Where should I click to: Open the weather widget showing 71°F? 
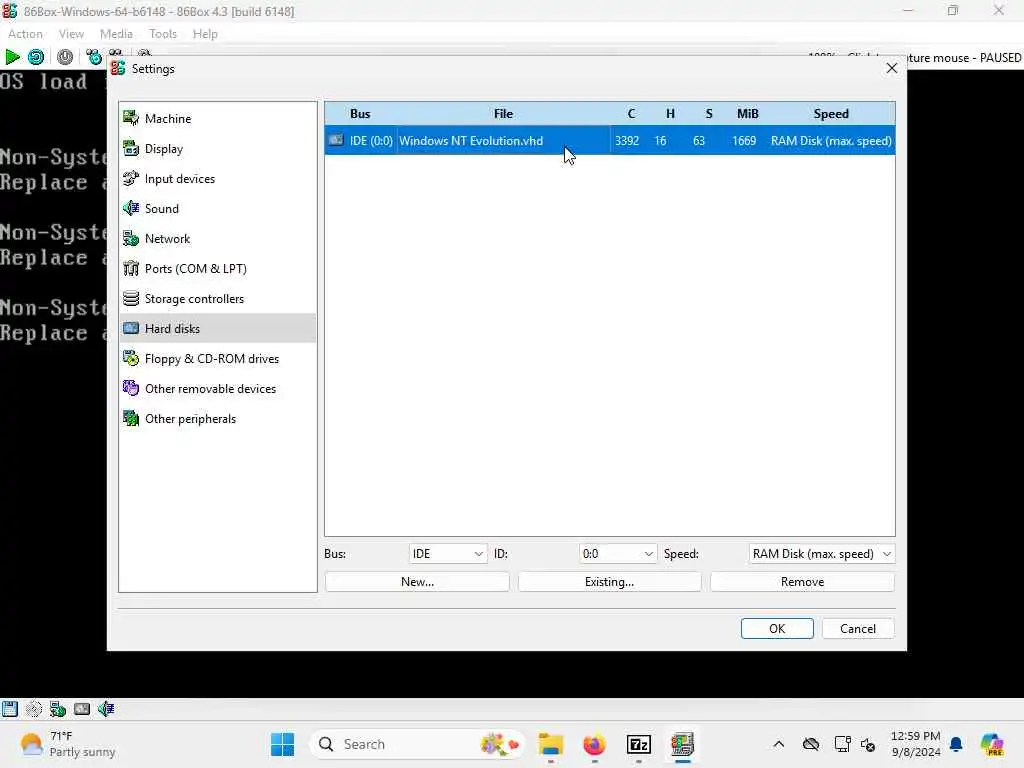(67, 744)
